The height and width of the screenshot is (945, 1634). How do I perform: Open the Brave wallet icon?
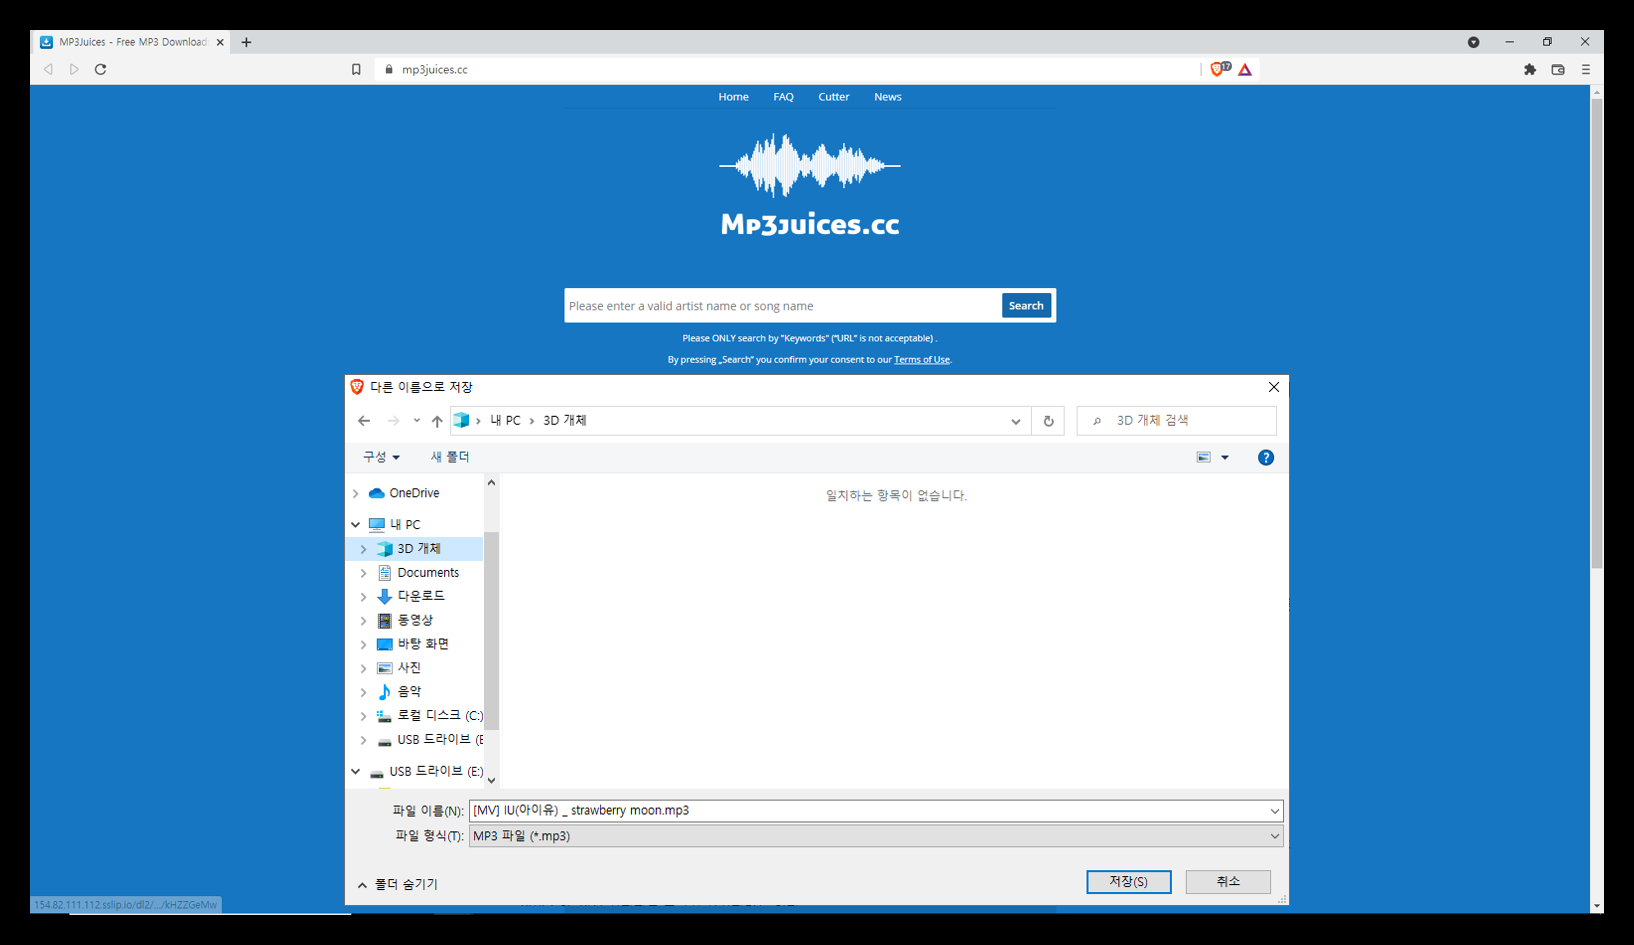click(x=1558, y=69)
